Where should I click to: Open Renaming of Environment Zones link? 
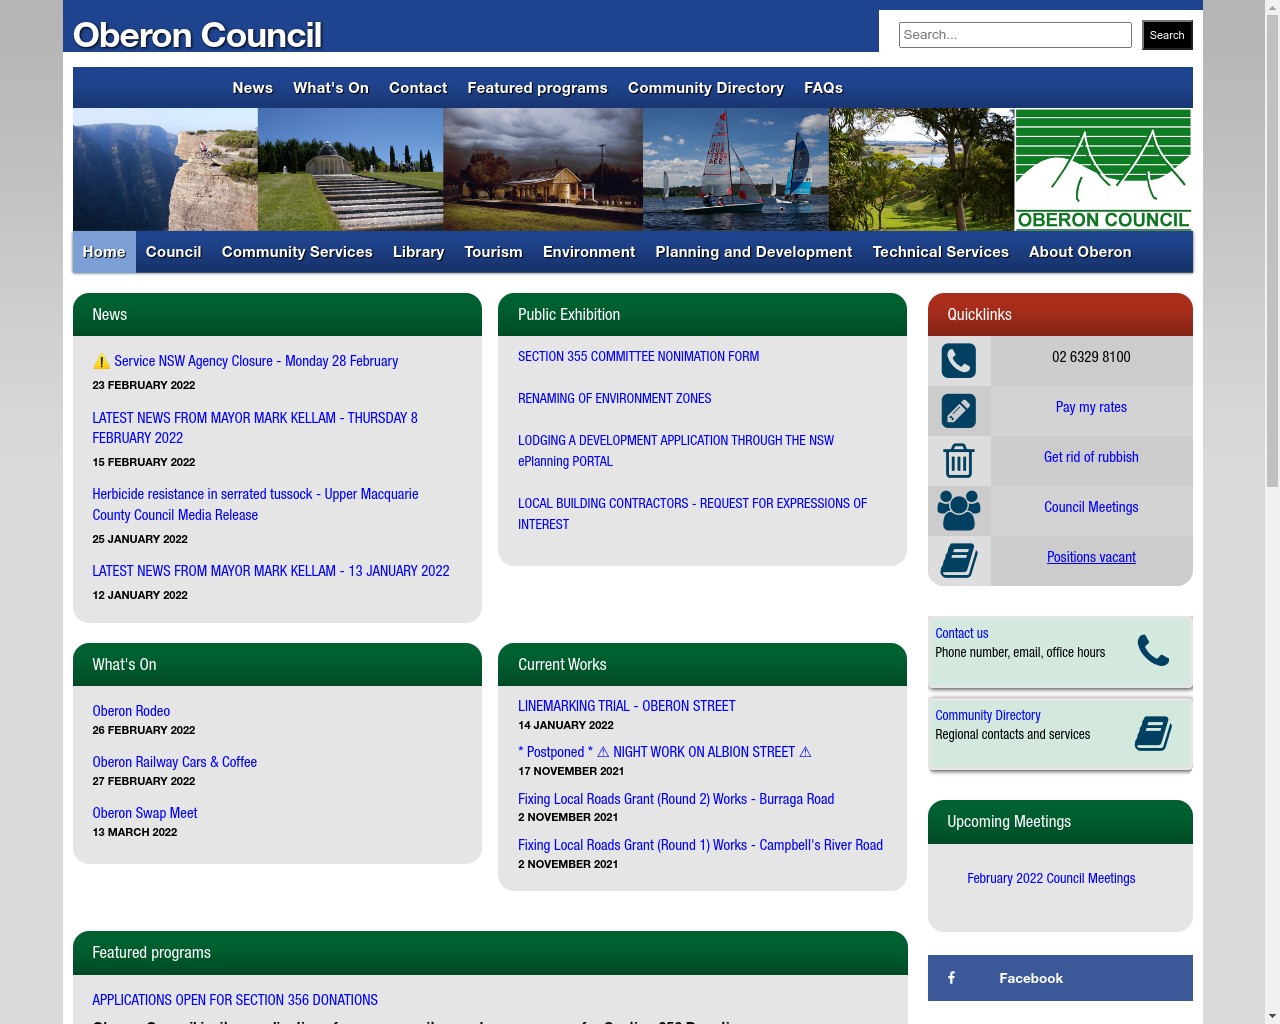(614, 398)
